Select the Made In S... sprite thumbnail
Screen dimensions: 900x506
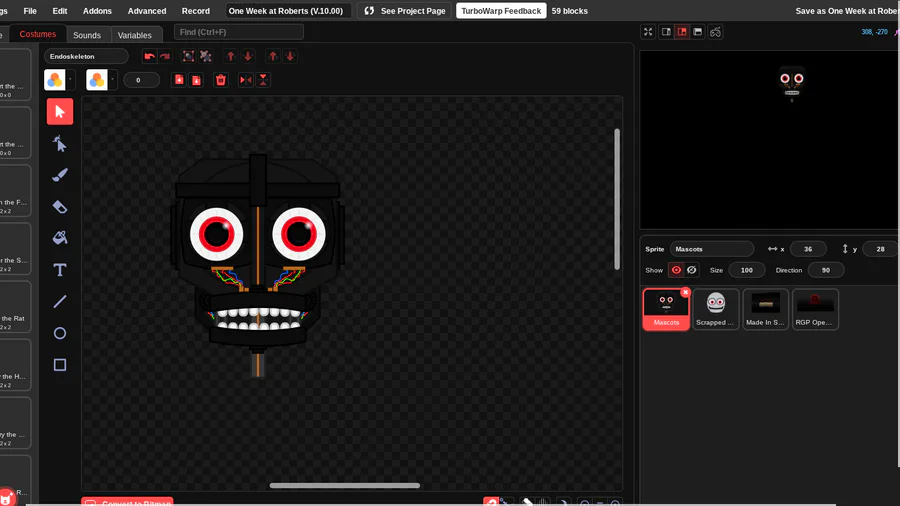point(765,309)
